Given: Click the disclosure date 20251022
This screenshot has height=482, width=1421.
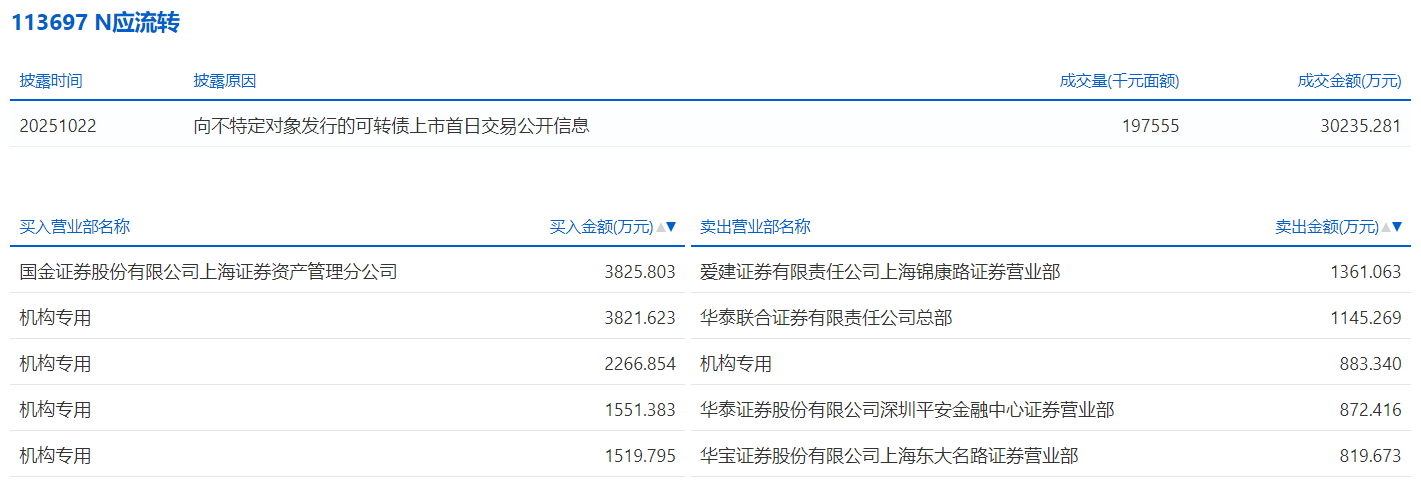Looking at the screenshot, I should pos(58,126).
